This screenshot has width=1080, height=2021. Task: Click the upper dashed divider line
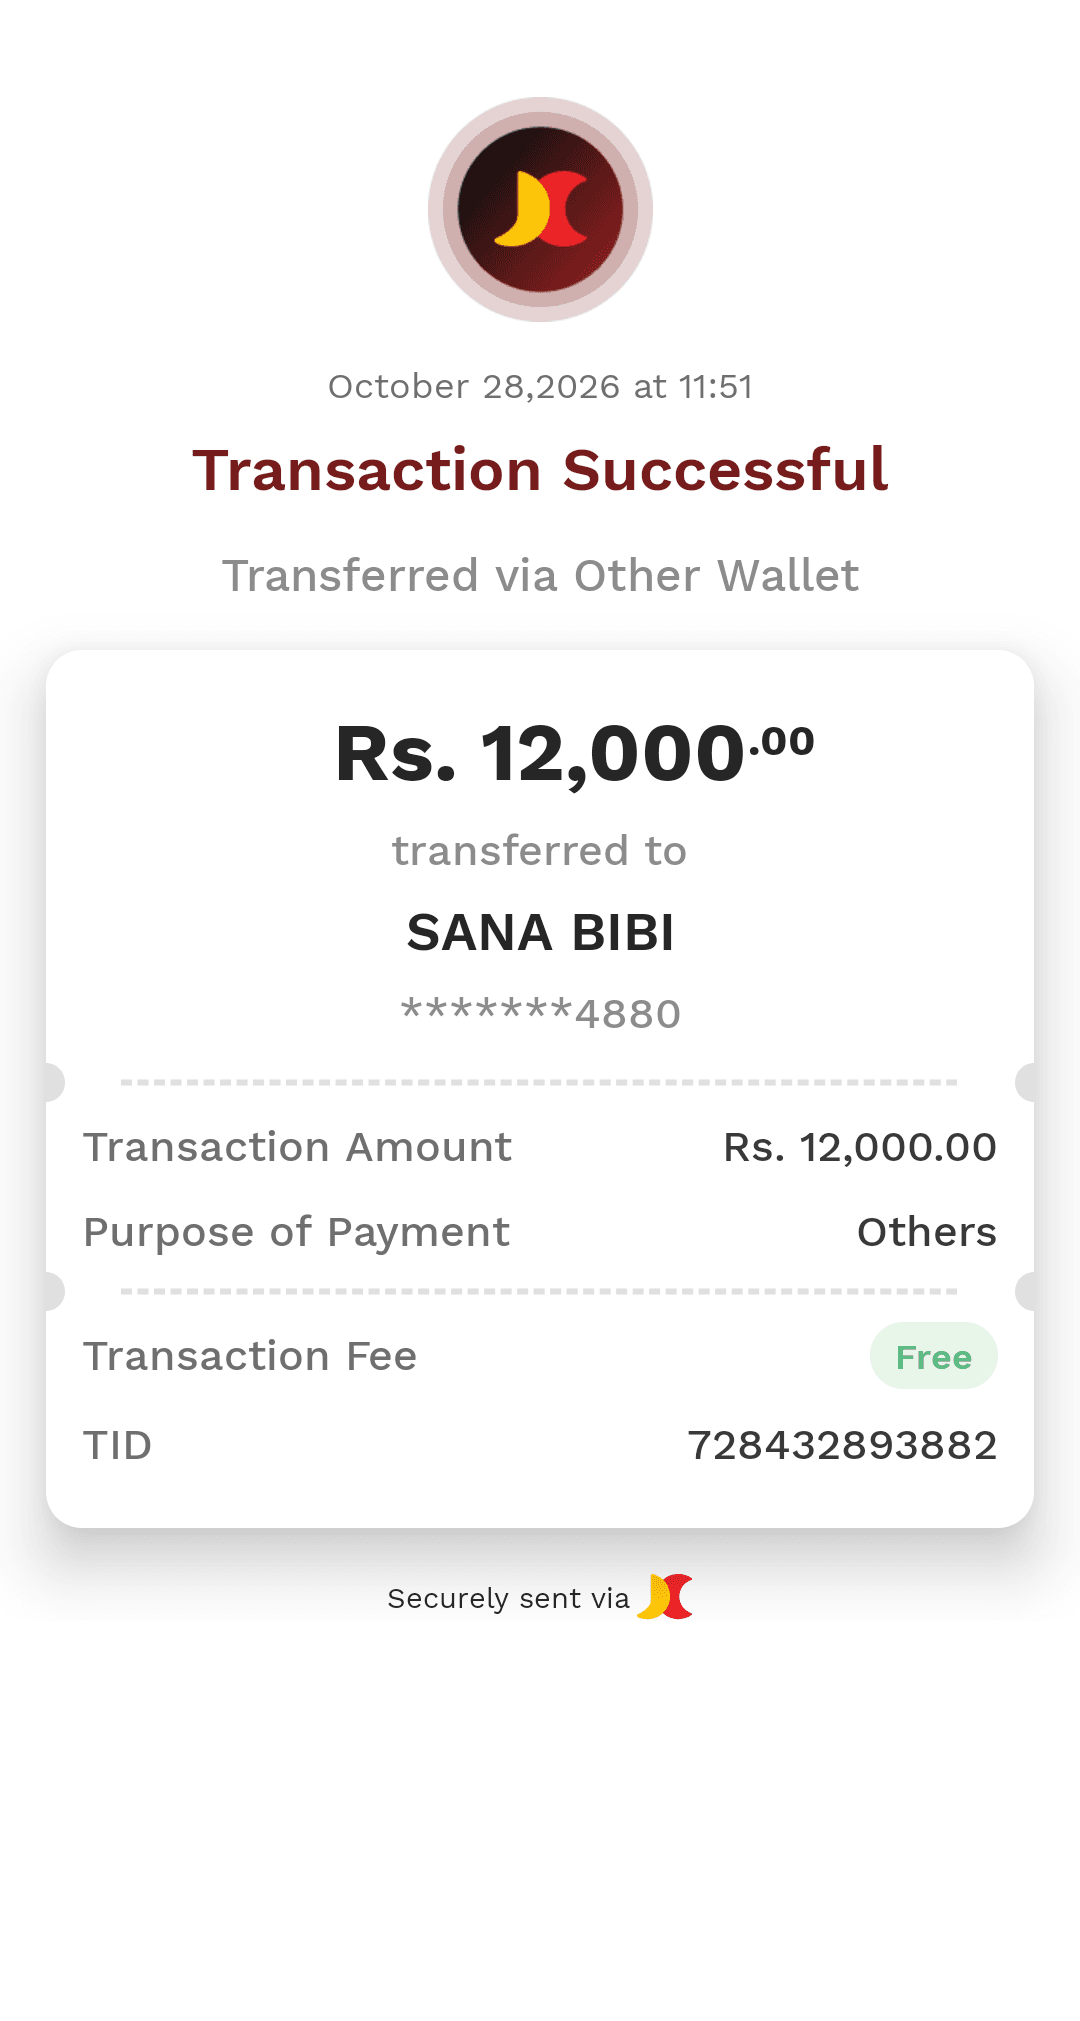coord(540,1082)
